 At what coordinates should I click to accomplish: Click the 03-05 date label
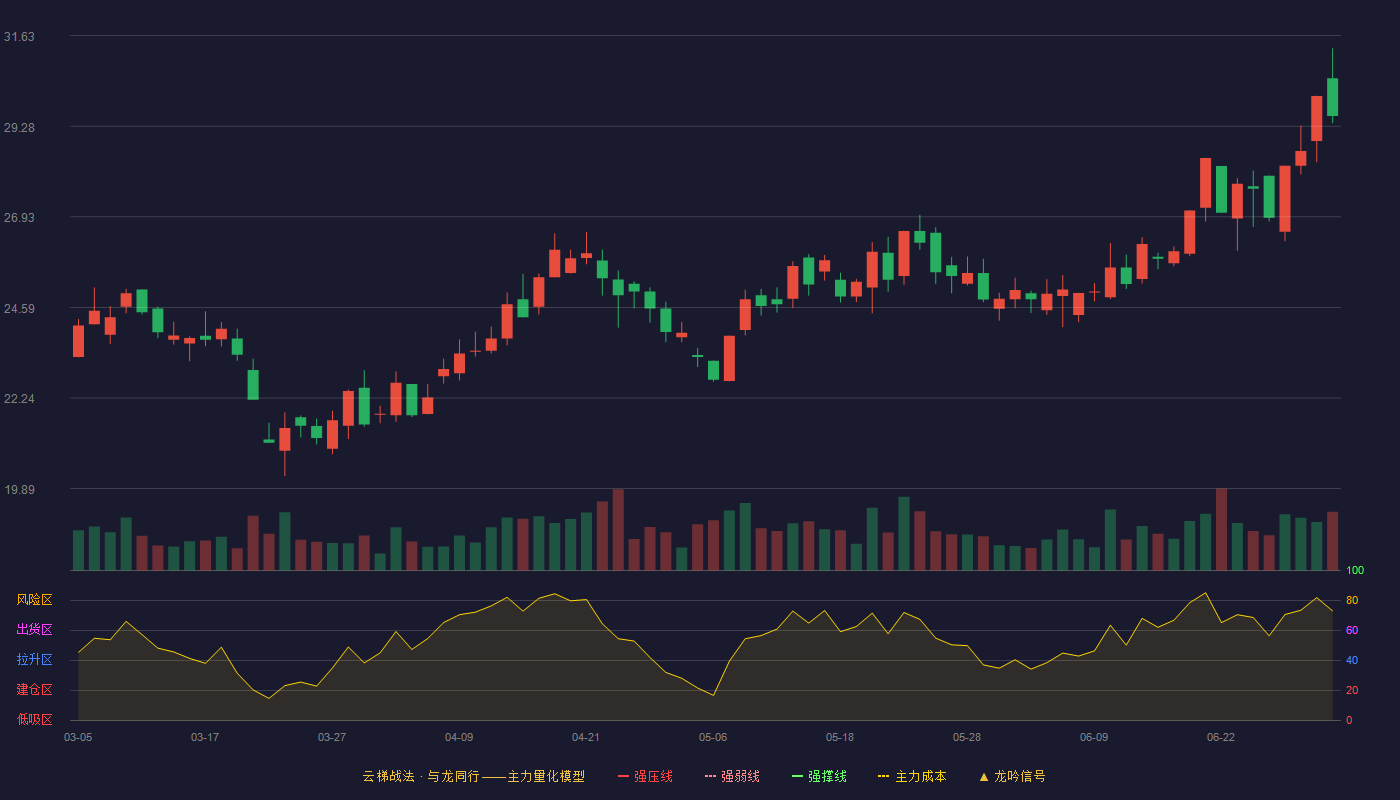pyautogui.click(x=78, y=737)
